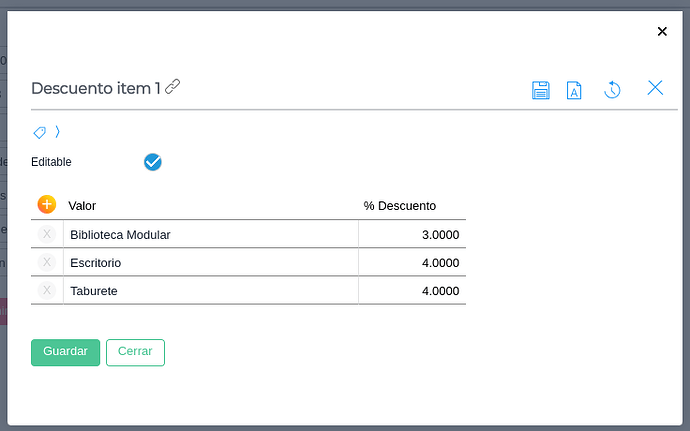Close the Descuento item form with blue X
This screenshot has width=690, height=431.
pos(655,88)
